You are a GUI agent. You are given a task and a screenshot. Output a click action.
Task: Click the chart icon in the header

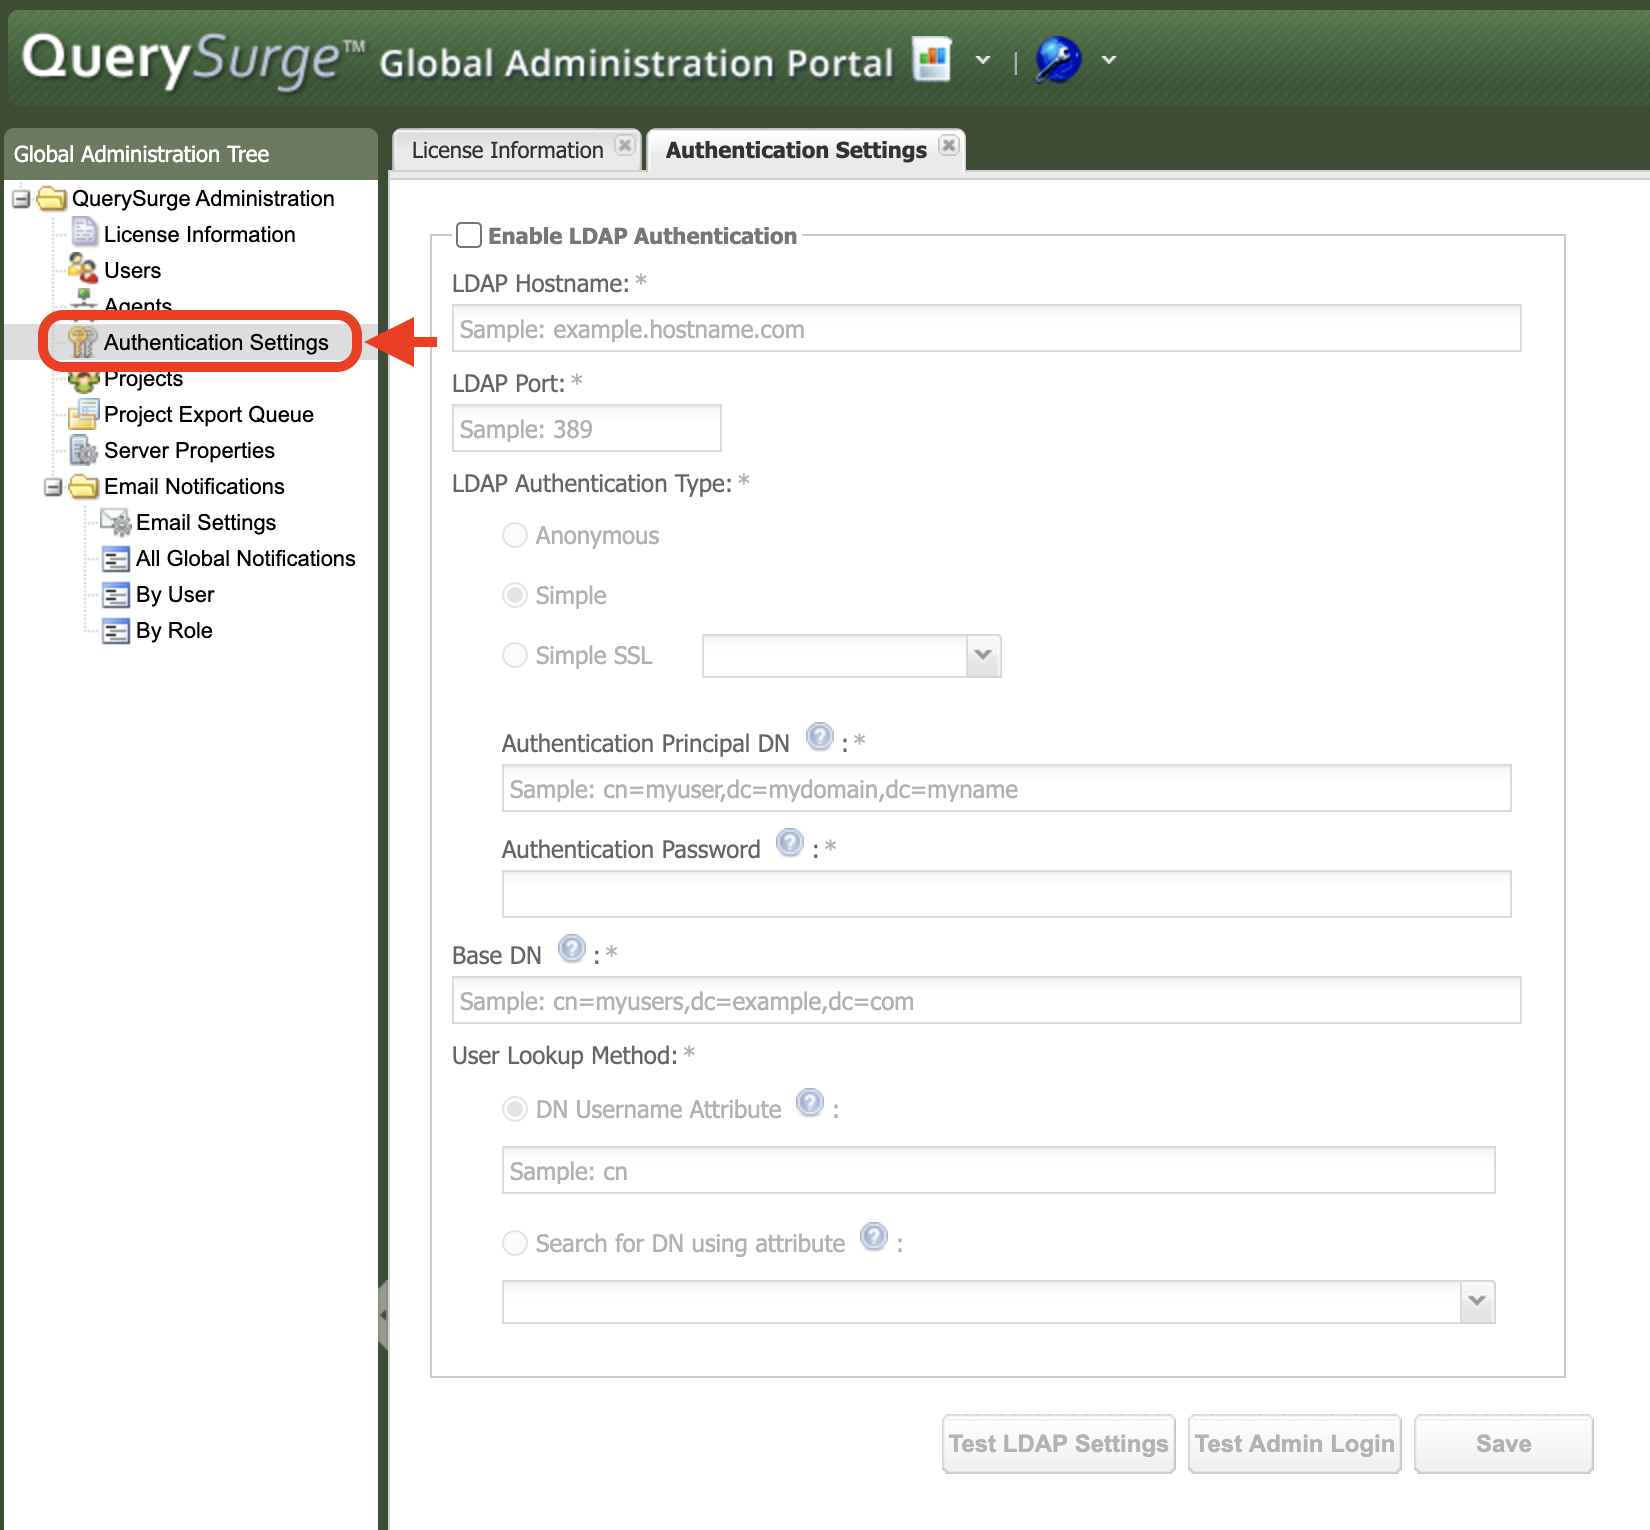click(931, 60)
